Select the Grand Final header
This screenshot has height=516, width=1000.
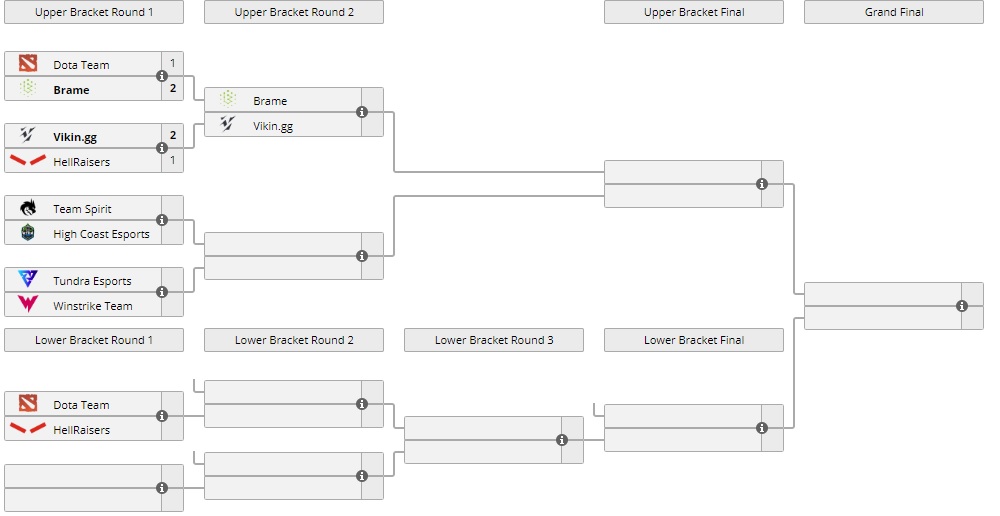click(894, 12)
